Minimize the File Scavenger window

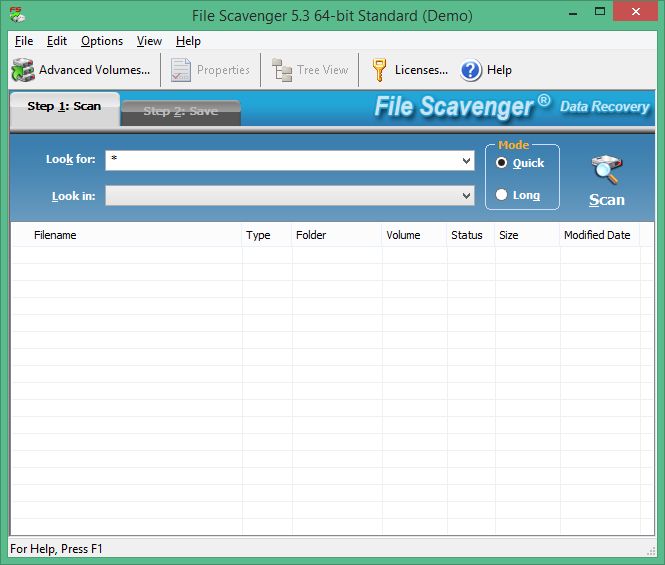coord(573,13)
